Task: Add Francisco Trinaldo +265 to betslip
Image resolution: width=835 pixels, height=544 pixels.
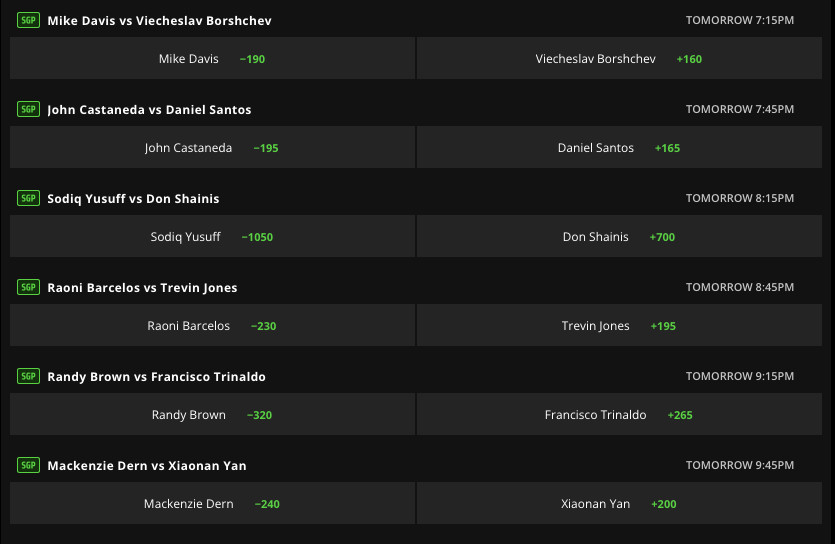Action: [618, 415]
